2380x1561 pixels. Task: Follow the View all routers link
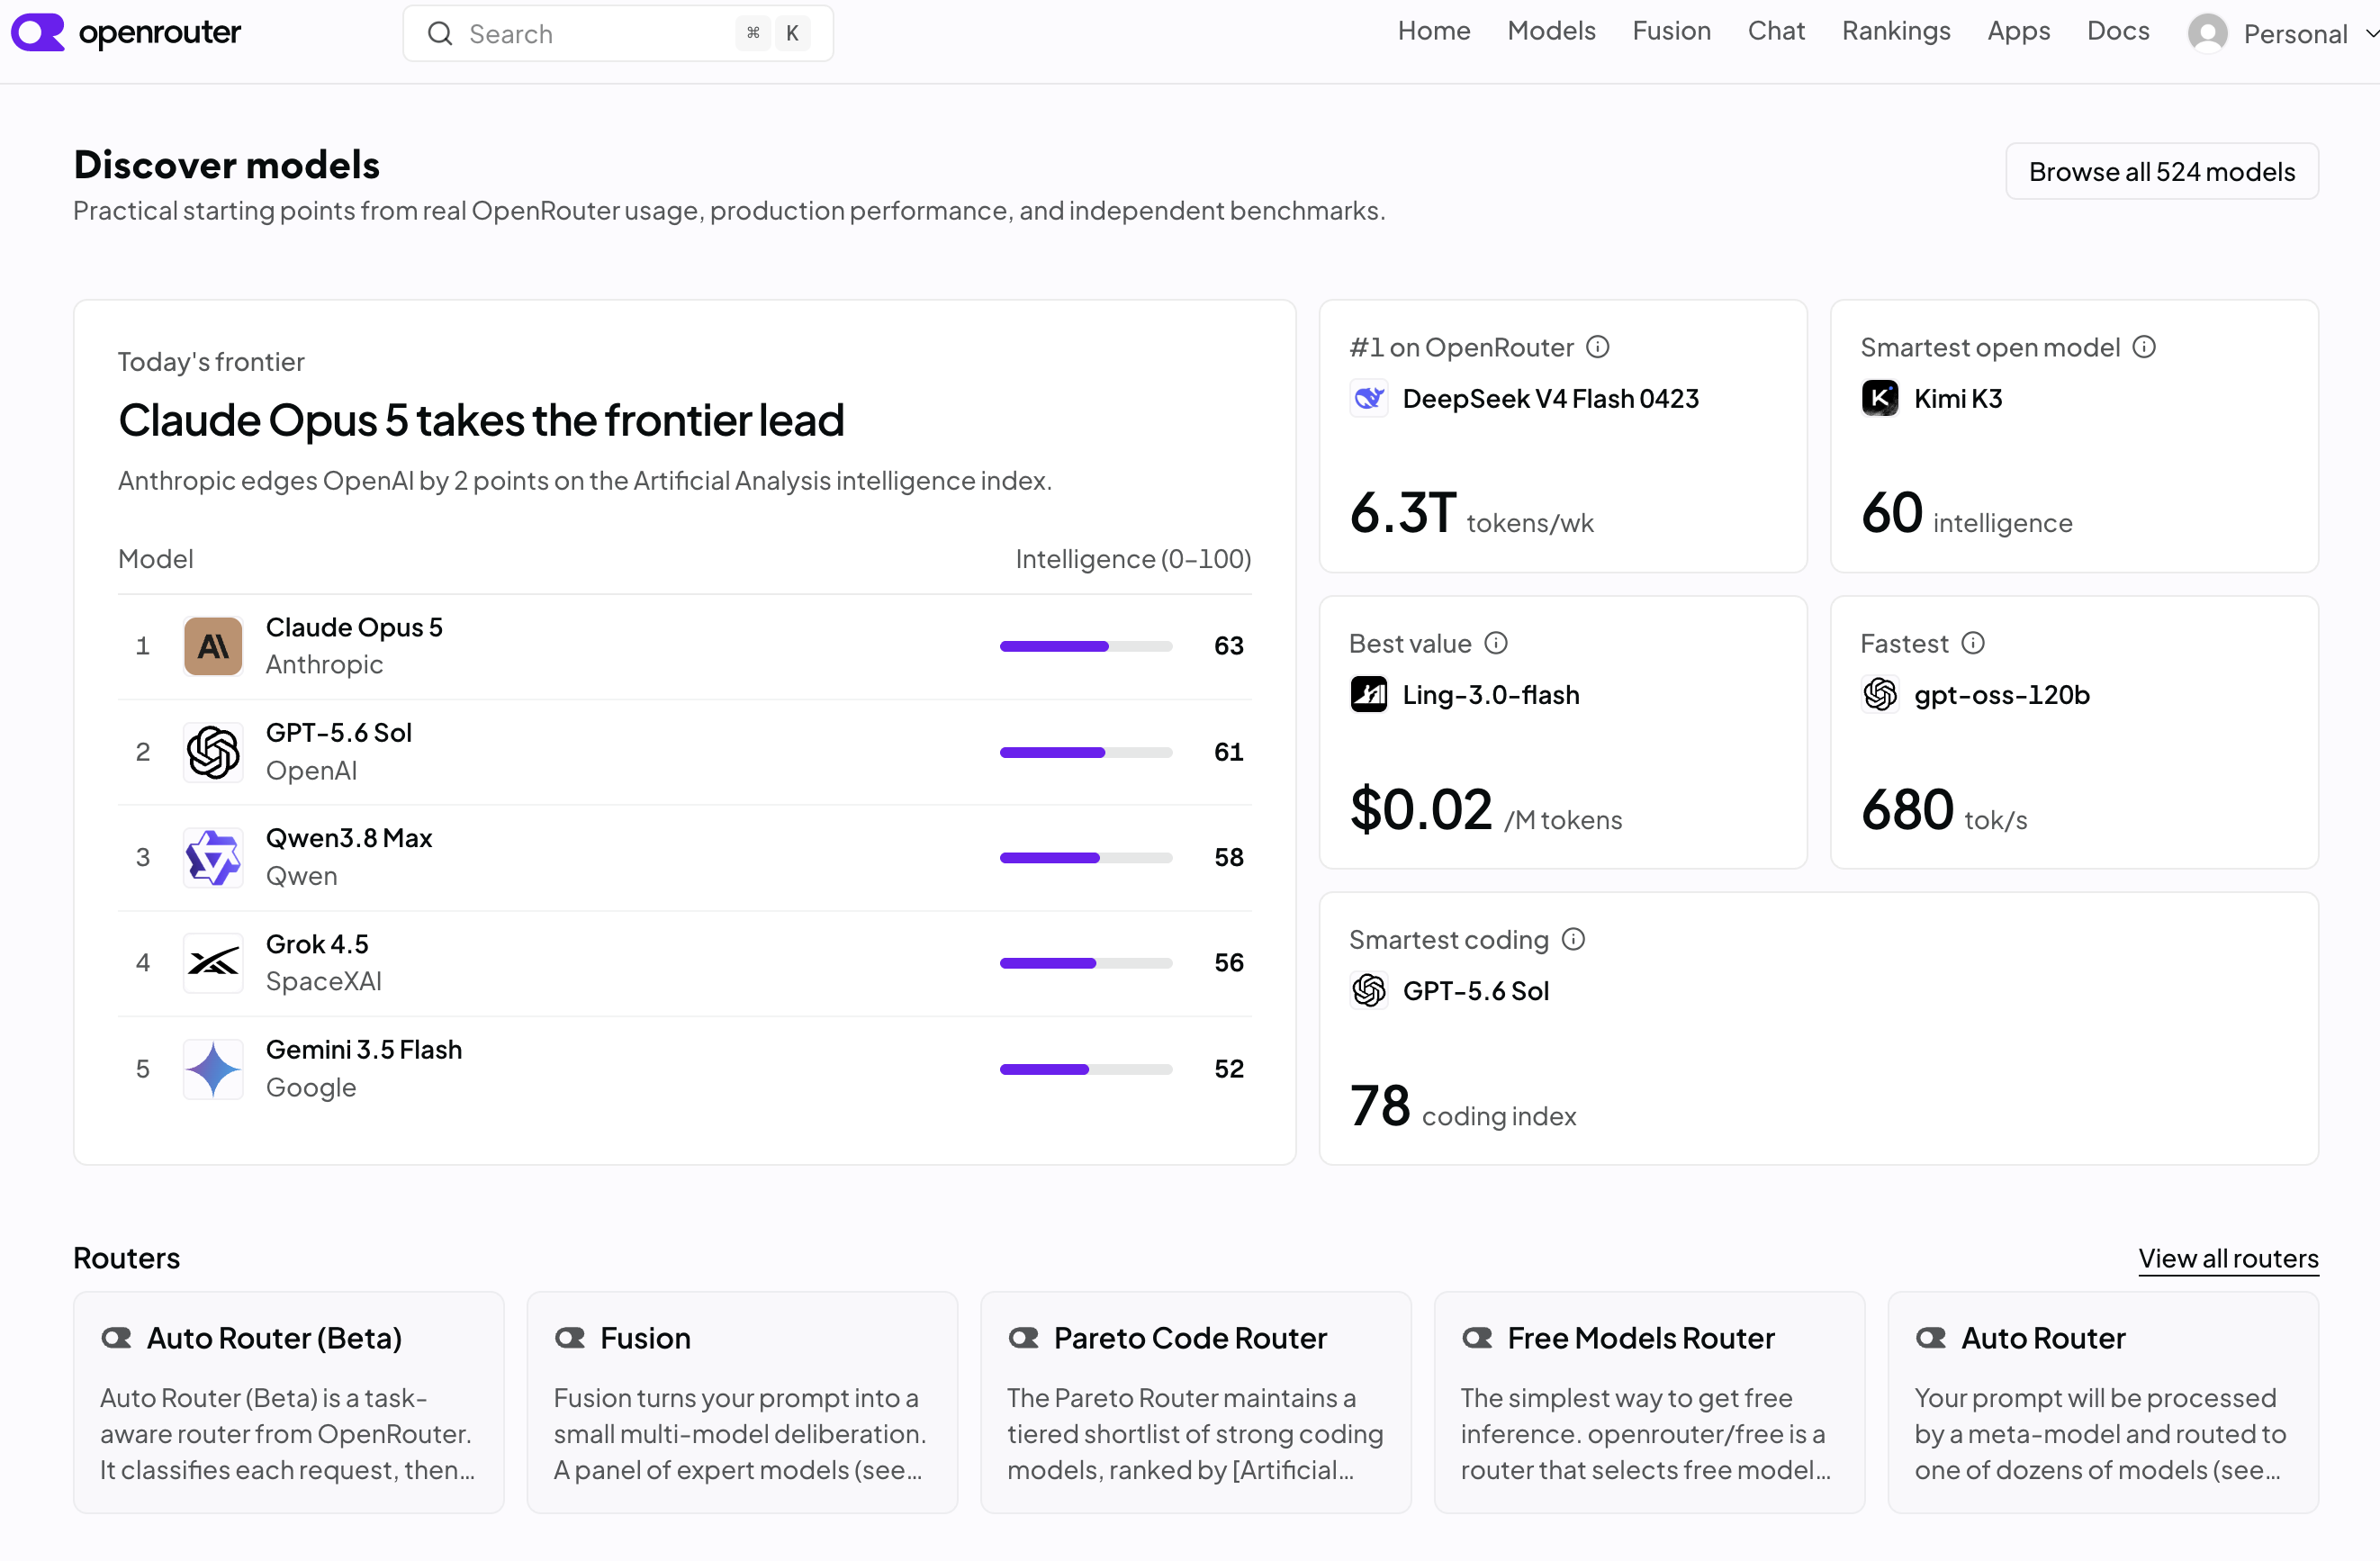click(x=2228, y=1258)
